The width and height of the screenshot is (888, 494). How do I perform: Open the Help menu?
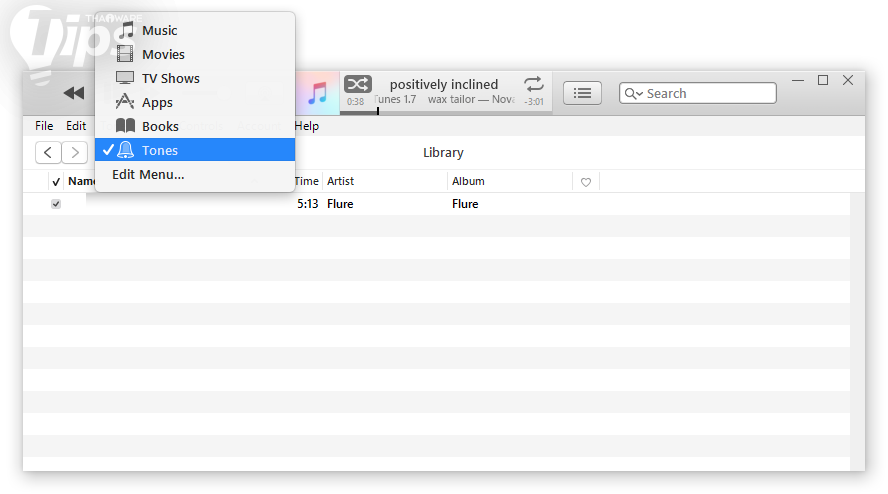tap(307, 126)
